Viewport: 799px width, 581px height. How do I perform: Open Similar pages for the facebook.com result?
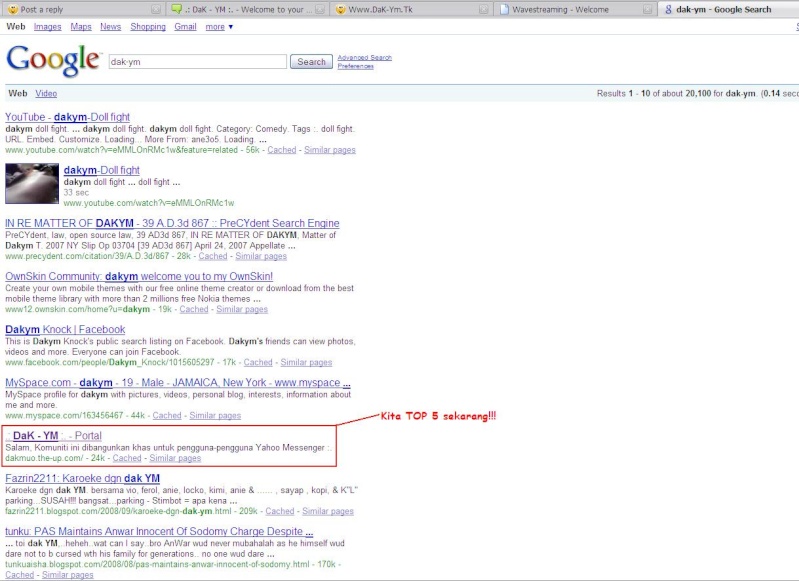click(x=306, y=362)
